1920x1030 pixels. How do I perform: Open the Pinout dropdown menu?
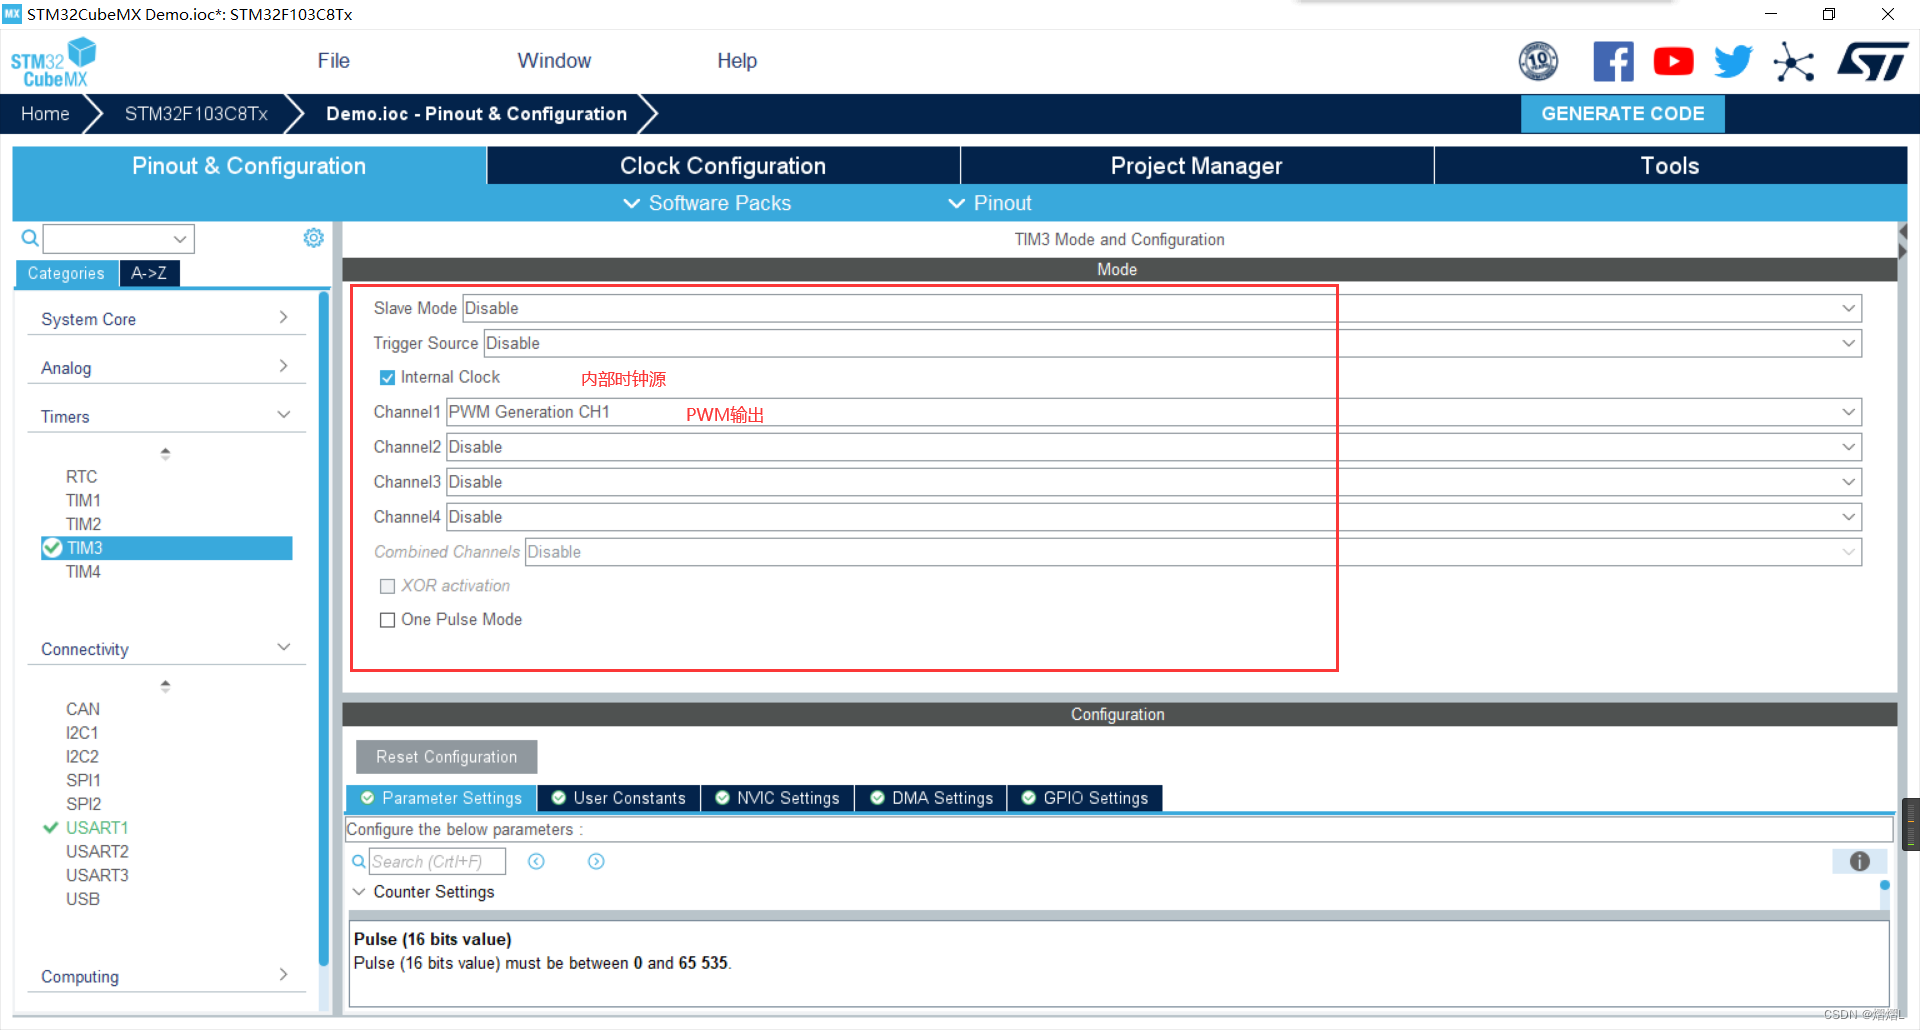[x=990, y=203]
